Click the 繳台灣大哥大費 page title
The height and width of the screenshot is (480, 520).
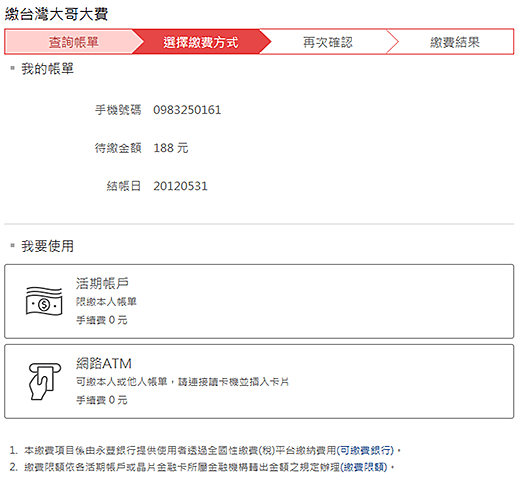(x=56, y=14)
